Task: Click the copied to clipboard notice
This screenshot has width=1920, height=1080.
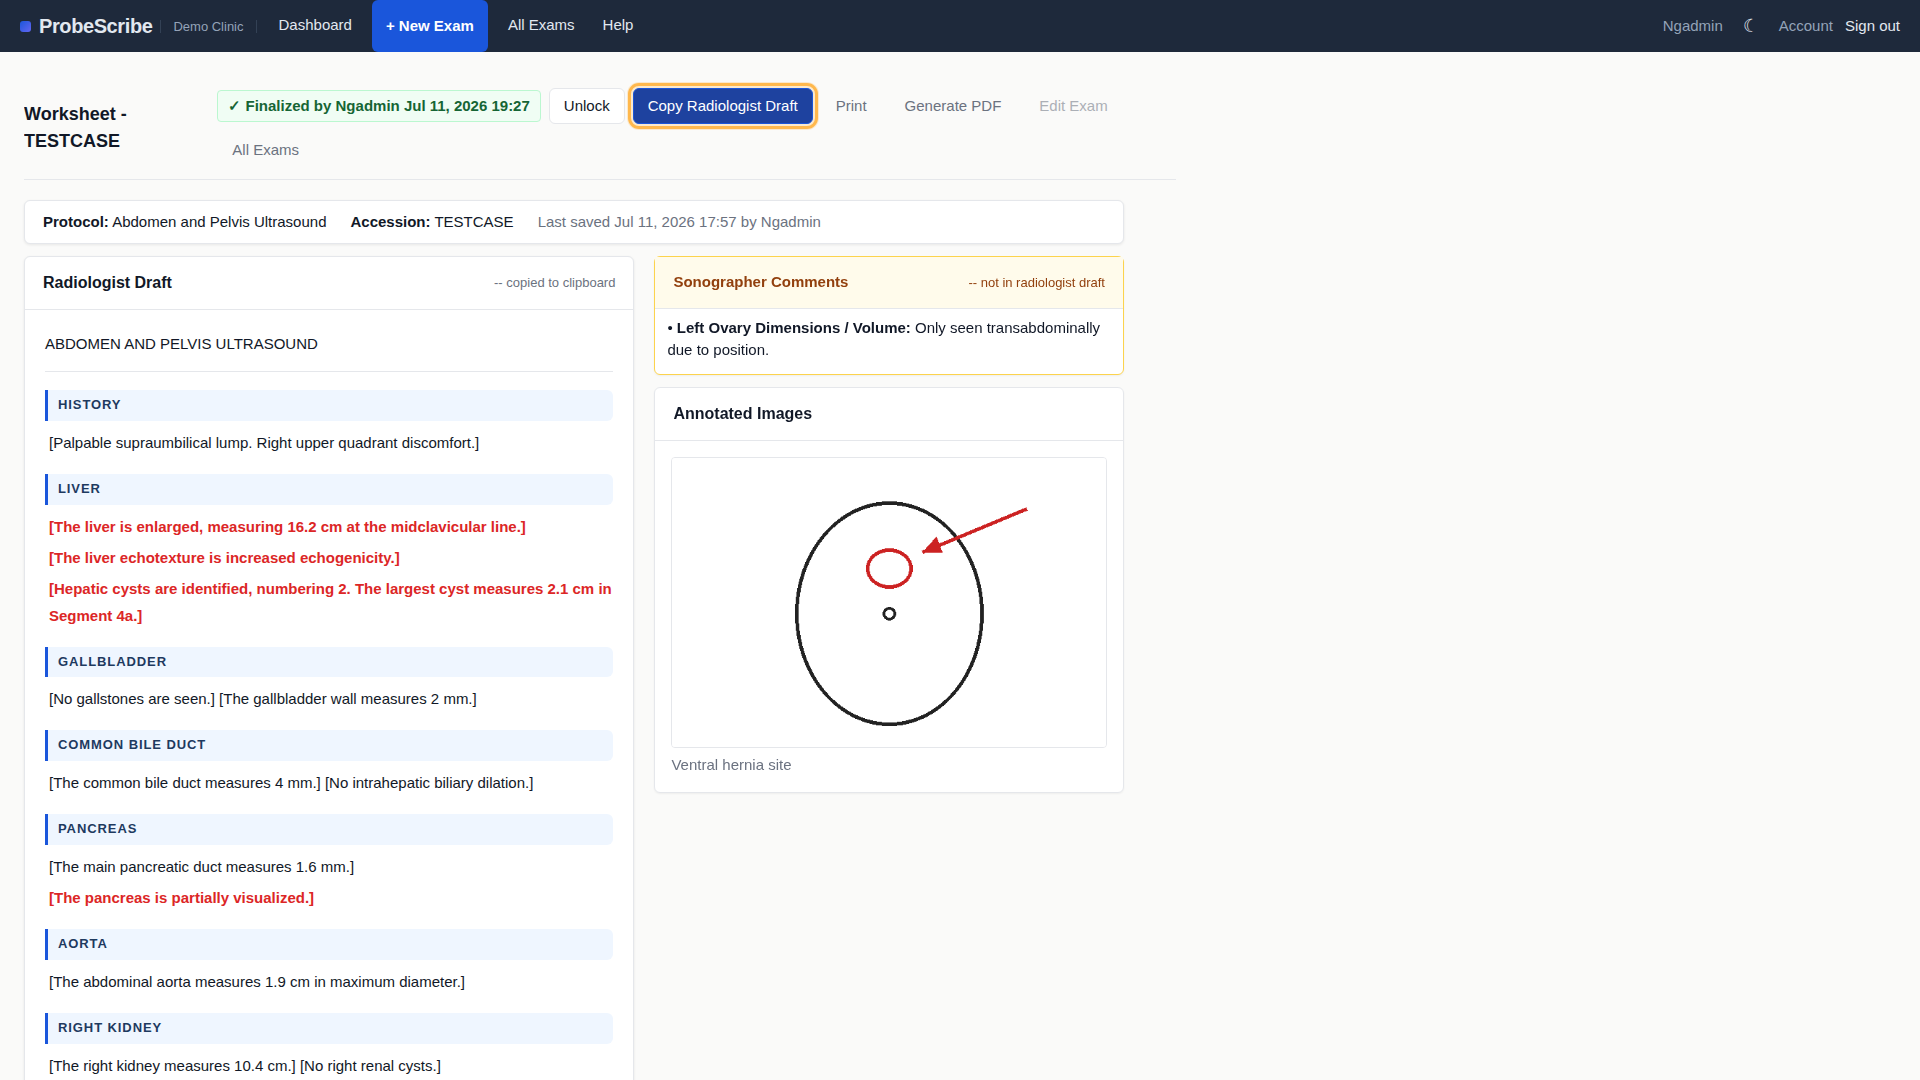Action: [554, 283]
